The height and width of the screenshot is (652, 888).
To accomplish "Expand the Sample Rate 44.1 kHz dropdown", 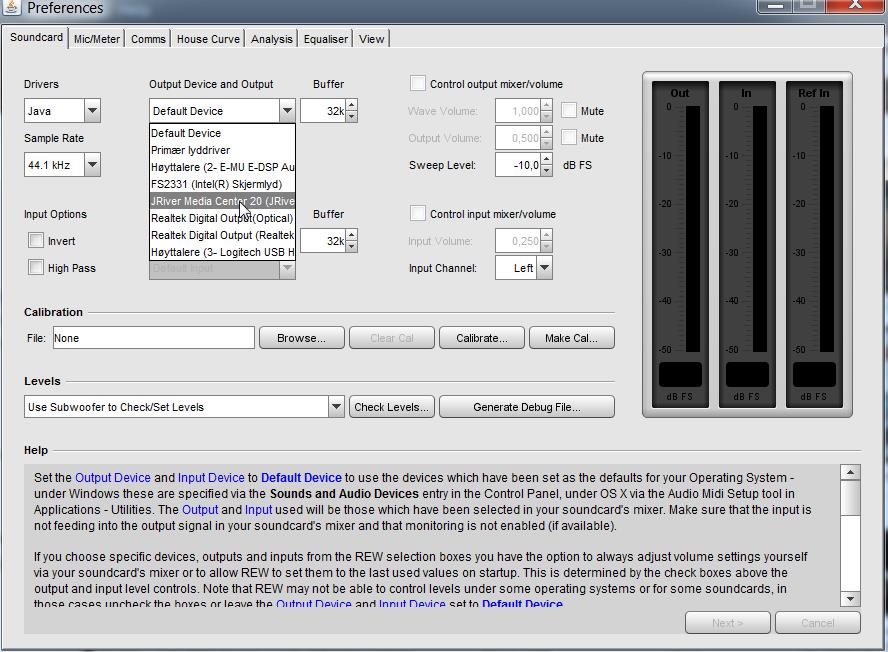I will point(92,165).
